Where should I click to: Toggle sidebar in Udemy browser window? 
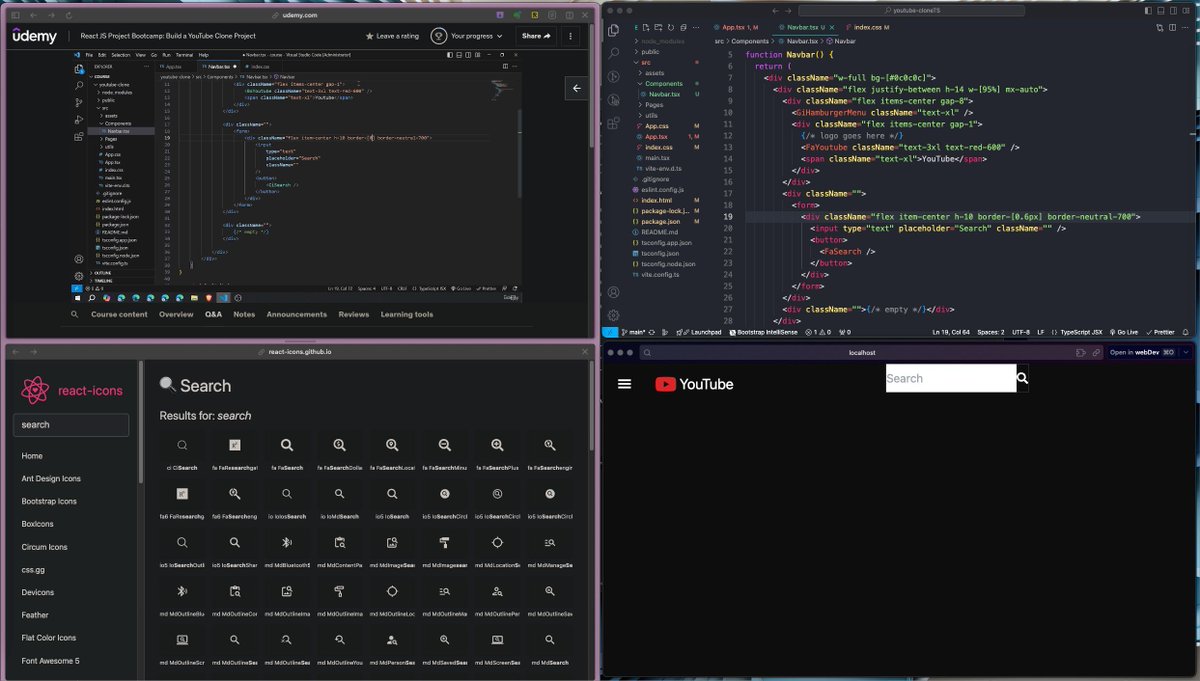pos(13,16)
